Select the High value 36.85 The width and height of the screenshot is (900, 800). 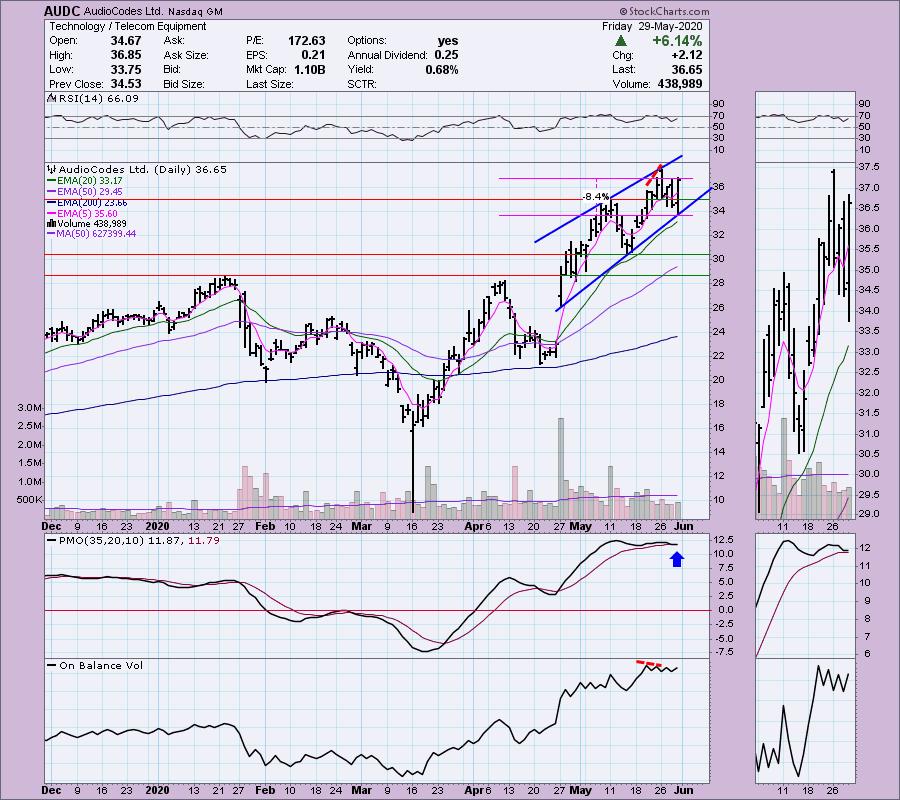click(x=126, y=55)
